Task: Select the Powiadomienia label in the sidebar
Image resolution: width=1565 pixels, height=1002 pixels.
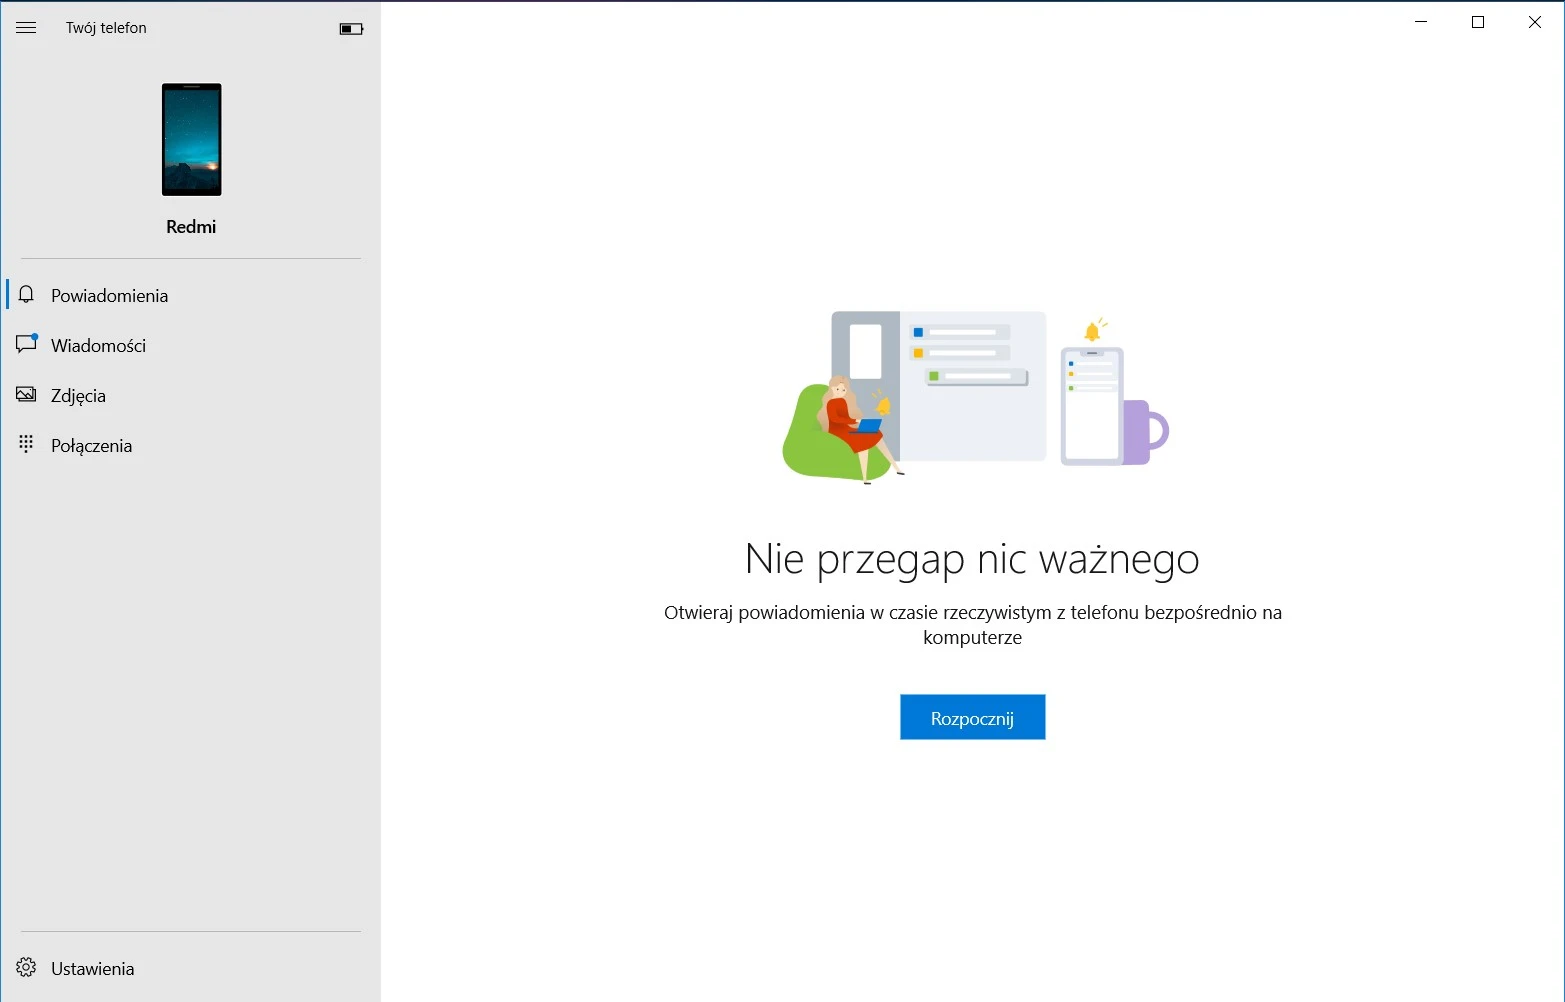Action: coord(109,296)
